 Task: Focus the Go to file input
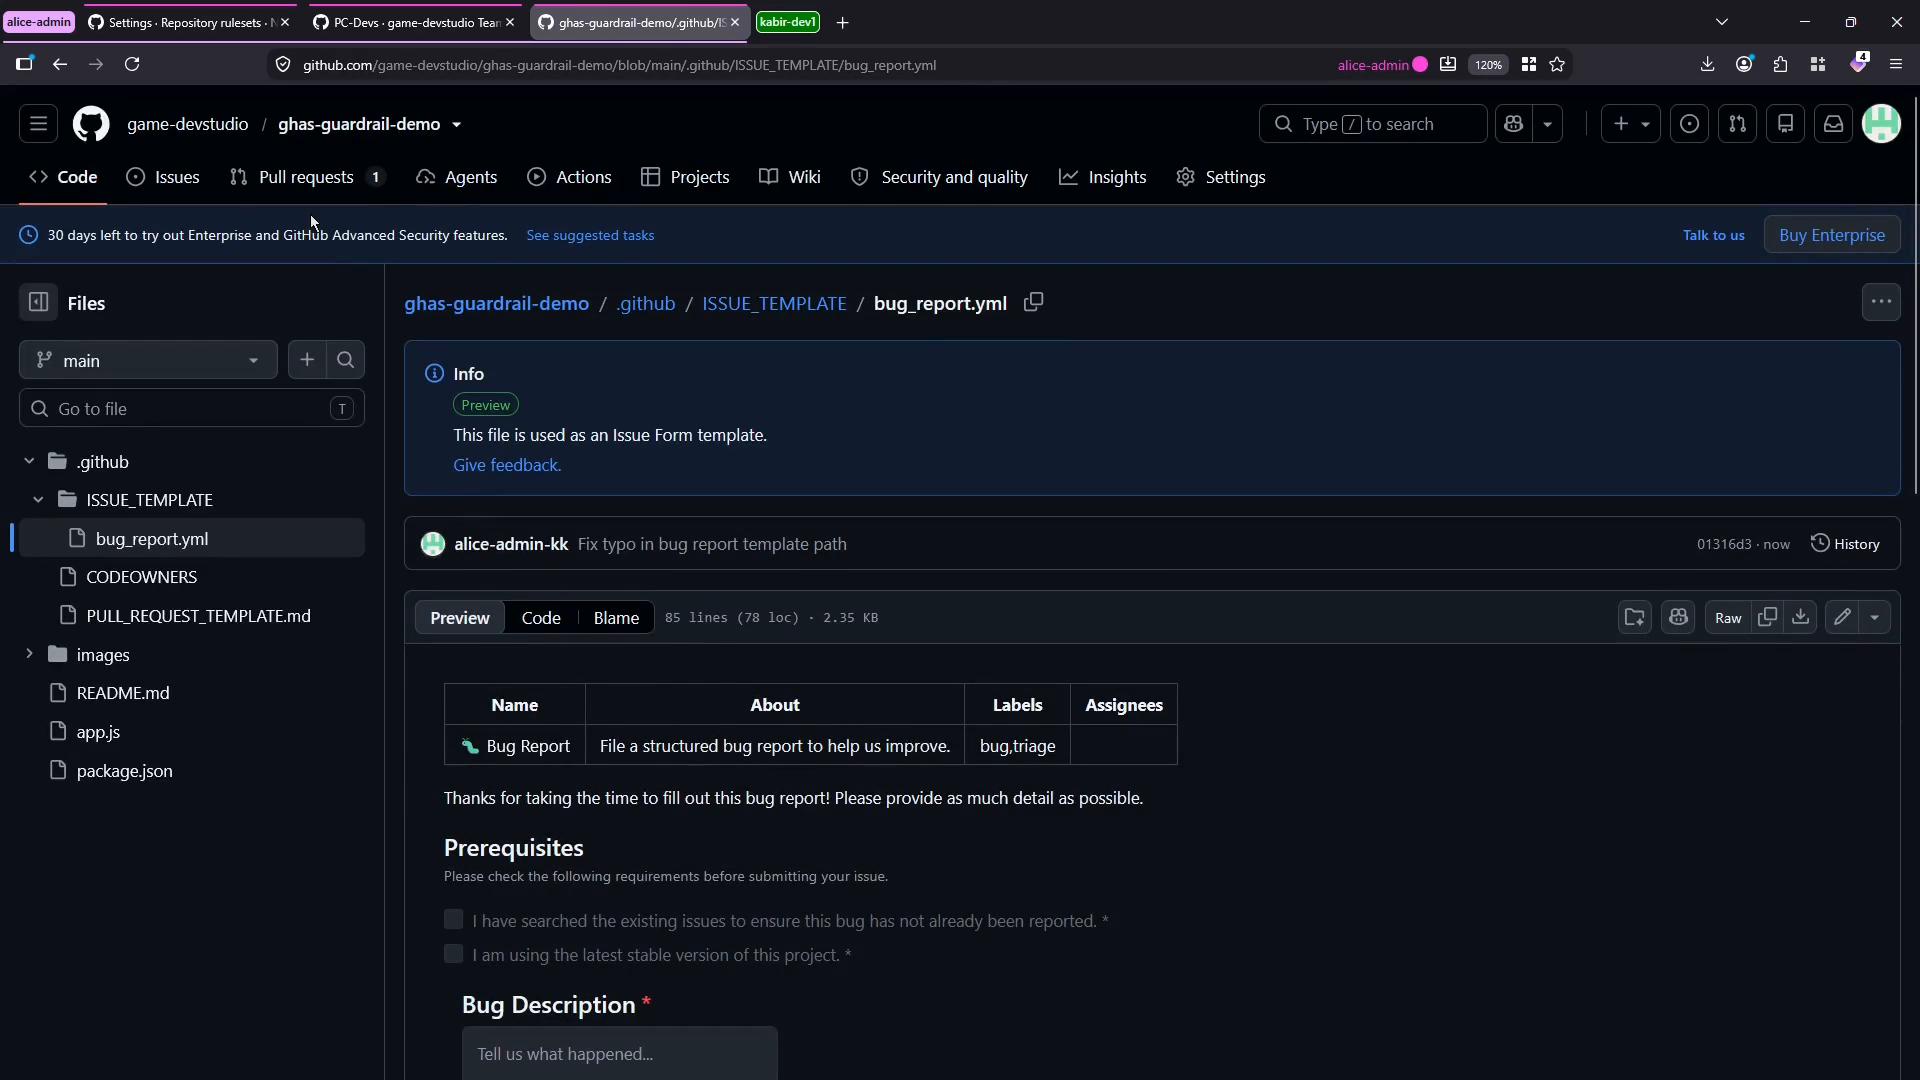coord(192,408)
